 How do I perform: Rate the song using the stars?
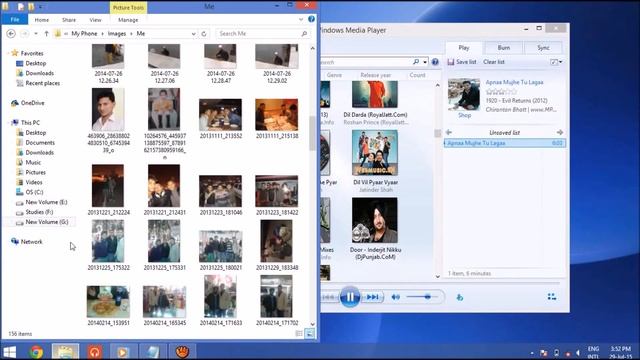(501, 92)
